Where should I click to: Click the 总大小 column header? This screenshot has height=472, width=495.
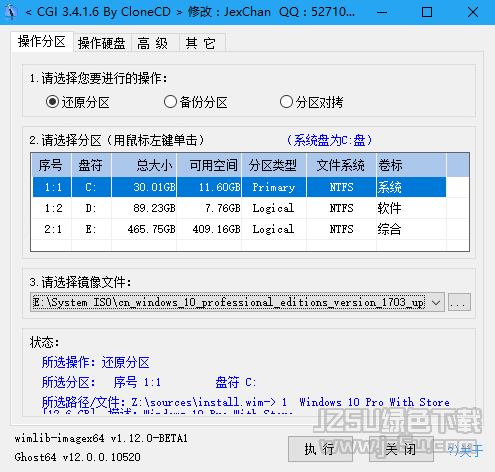(144, 165)
